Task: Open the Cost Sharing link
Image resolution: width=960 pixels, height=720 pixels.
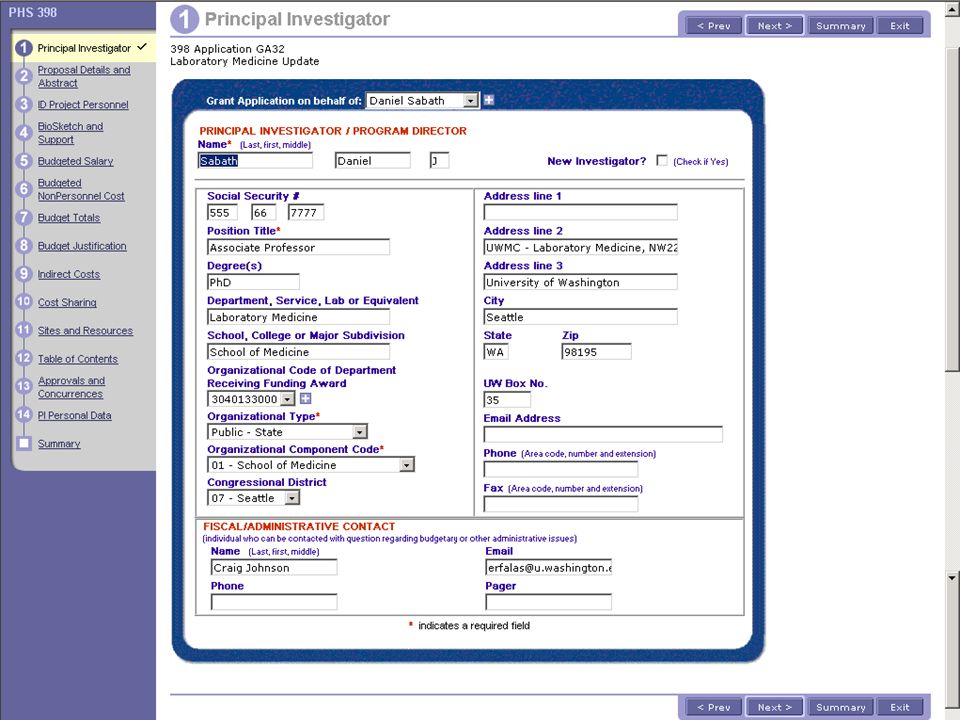Action: coord(67,302)
